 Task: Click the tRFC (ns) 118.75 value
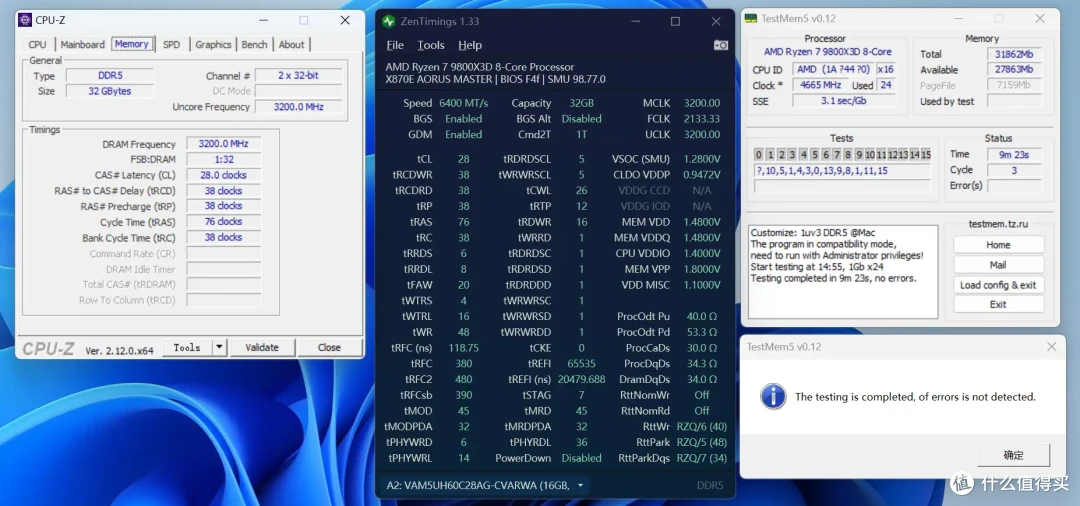[464, 348]
